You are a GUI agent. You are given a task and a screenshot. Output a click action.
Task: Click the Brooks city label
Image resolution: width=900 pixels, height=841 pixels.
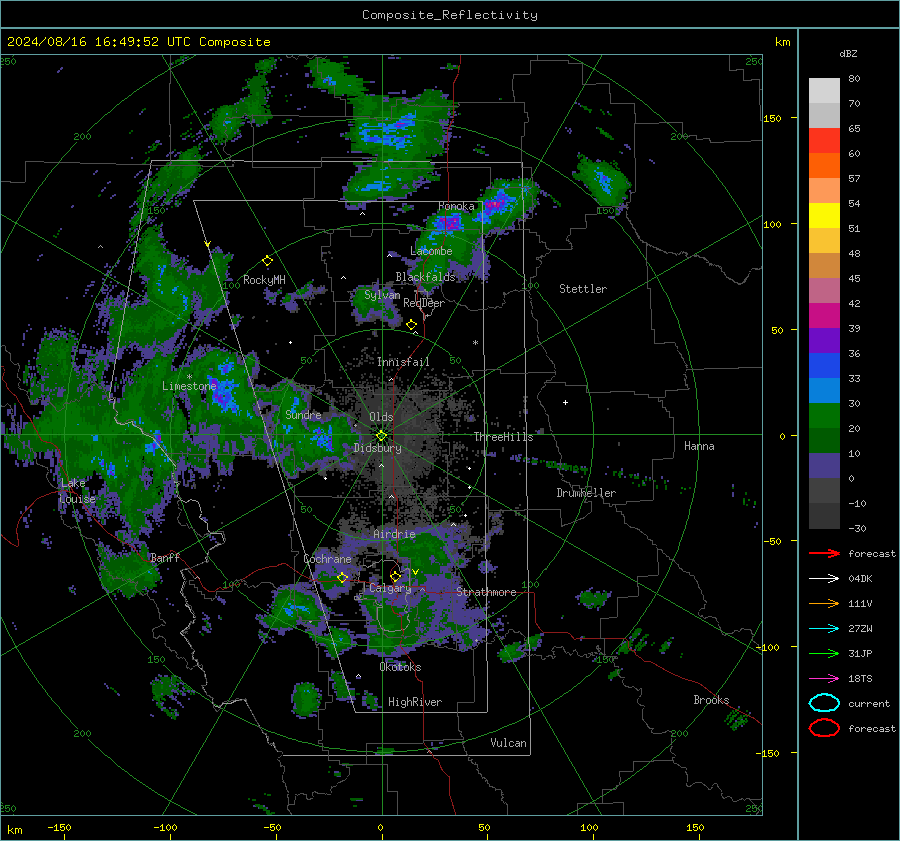(x=711, y=700)
